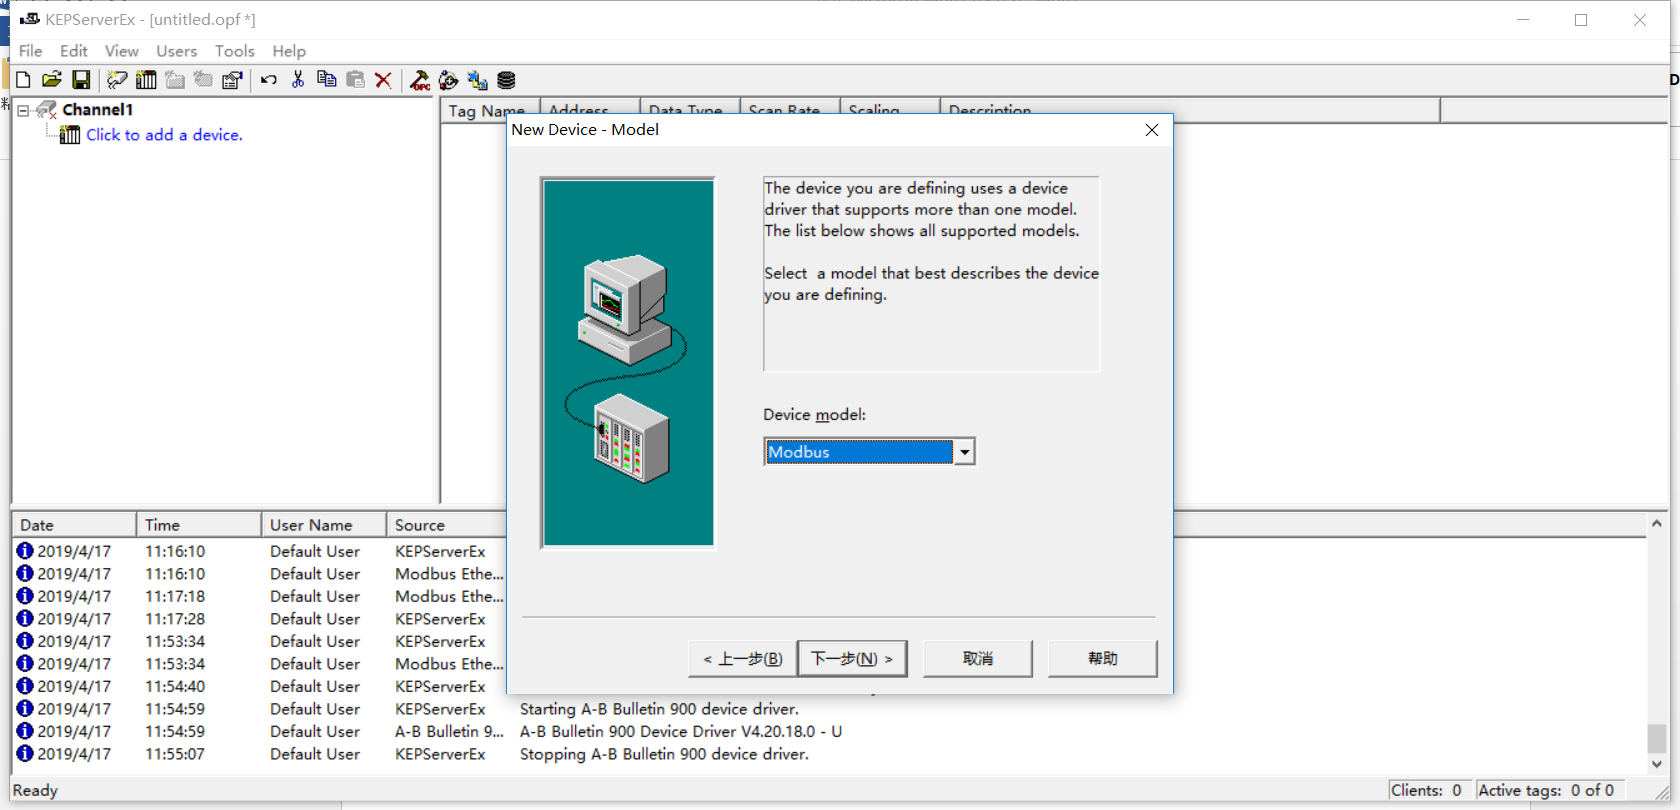Close the New Device - Model dialog

click(x=1152, y=130)
